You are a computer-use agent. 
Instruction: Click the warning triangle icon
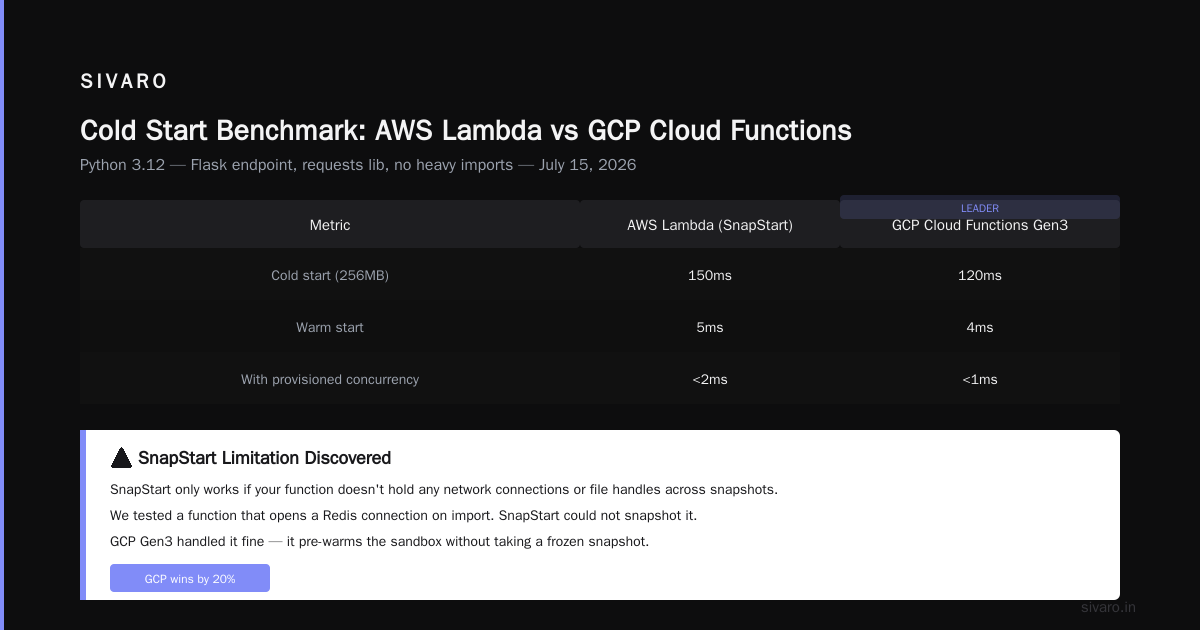pyautogui.click(x=121, y=458)
